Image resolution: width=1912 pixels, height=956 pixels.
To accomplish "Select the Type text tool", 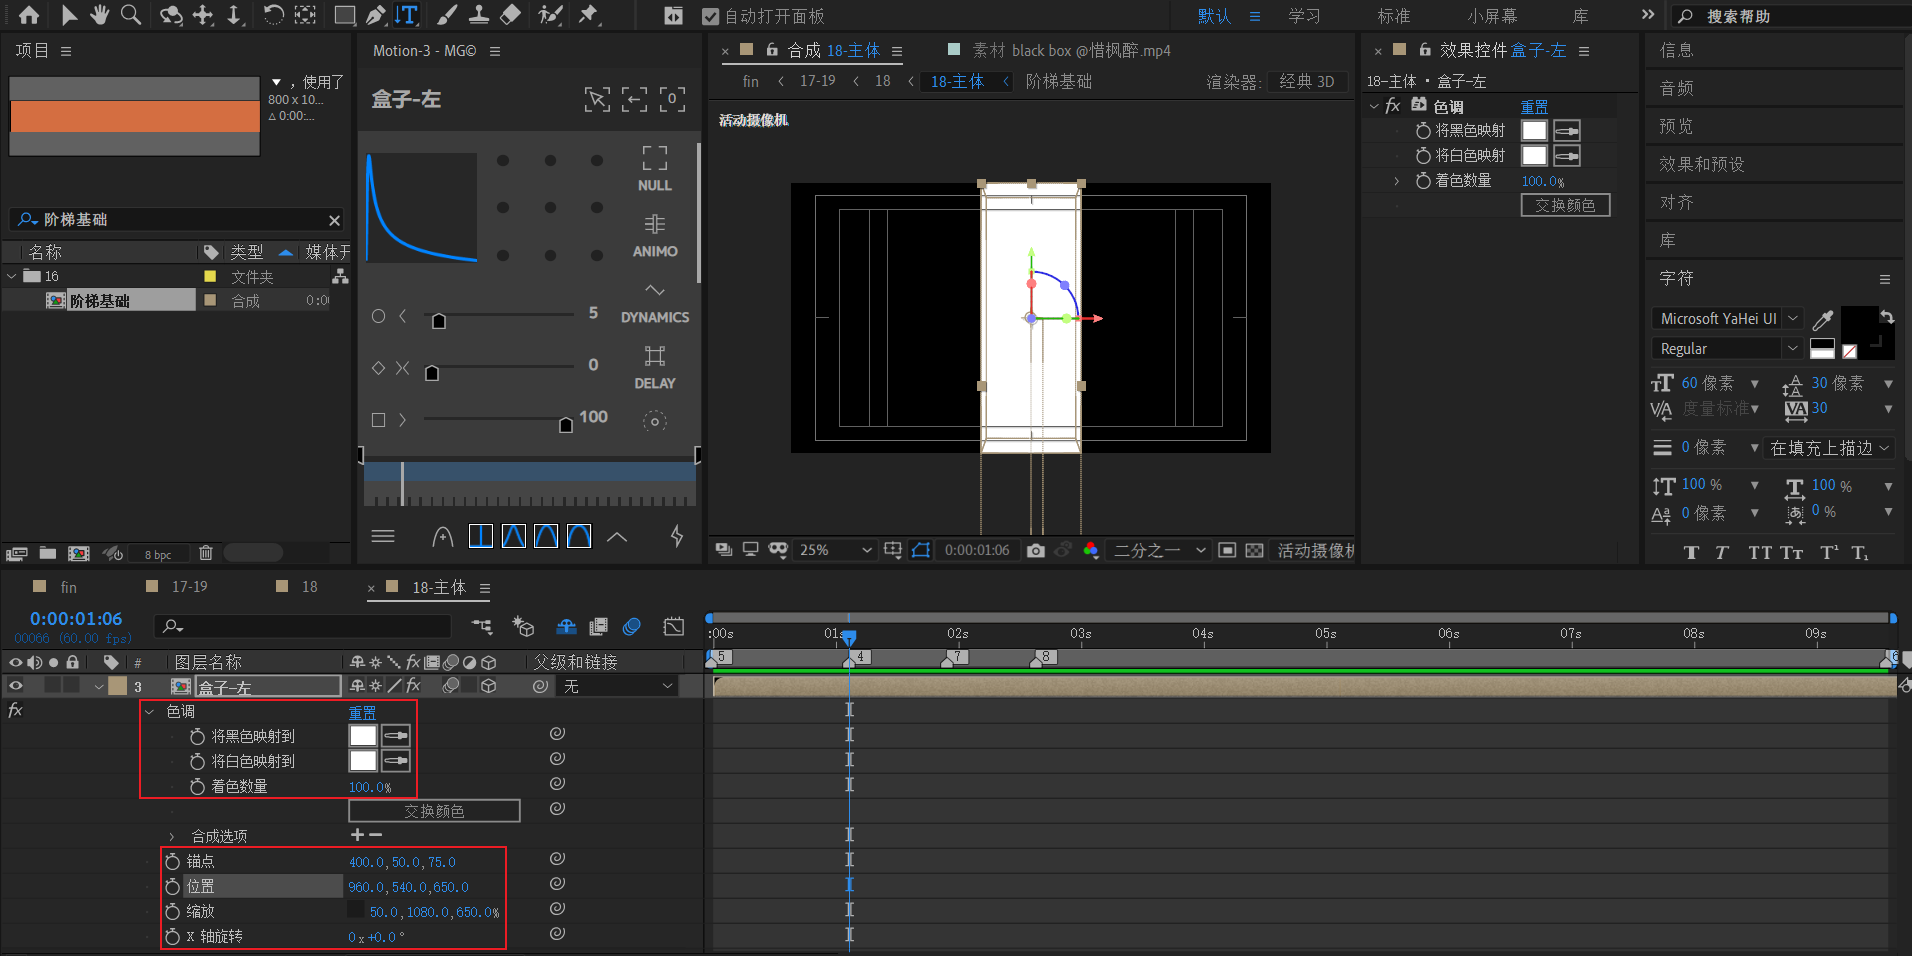I will (x=407, y=15).
